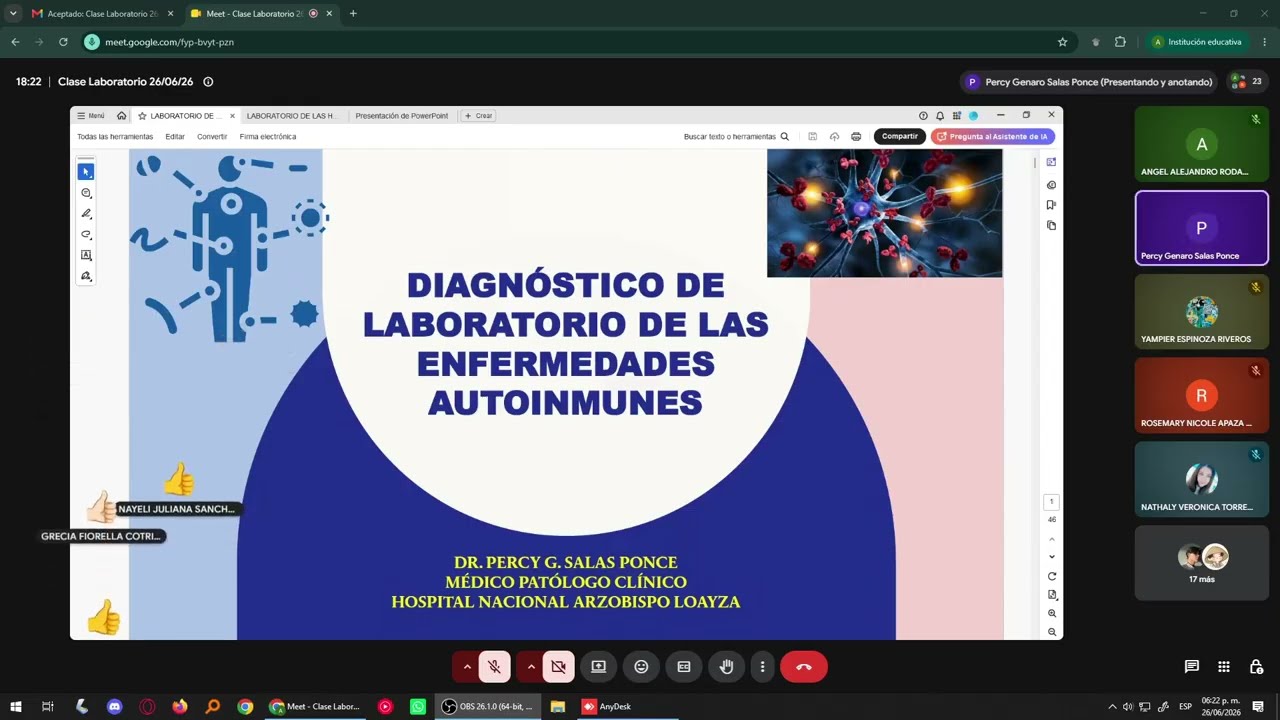Zoom in on the PDF page
The image size is (1280, 720).
point(1052,613)
